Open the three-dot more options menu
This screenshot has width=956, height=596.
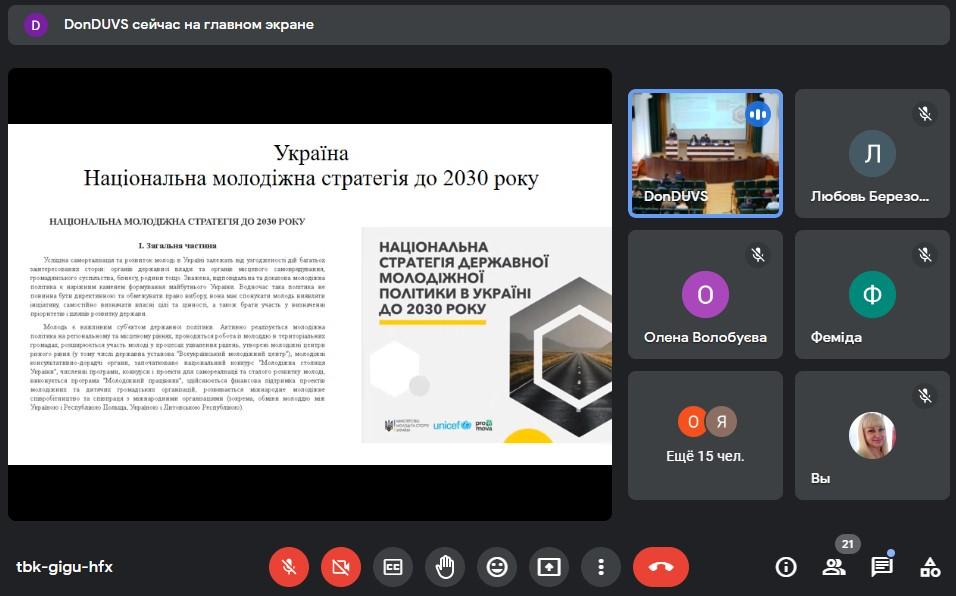tap(601, 567)
